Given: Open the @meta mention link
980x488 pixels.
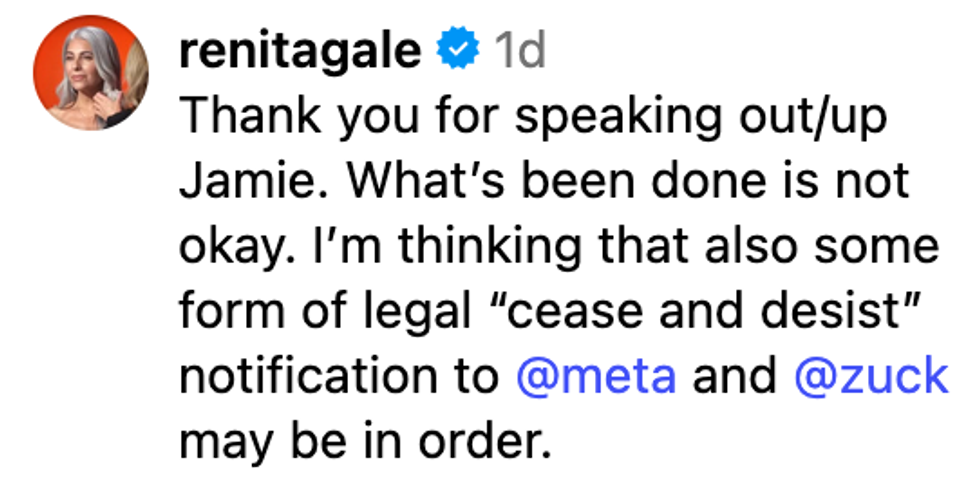Looking at the screenshot, I should point(596,376).
